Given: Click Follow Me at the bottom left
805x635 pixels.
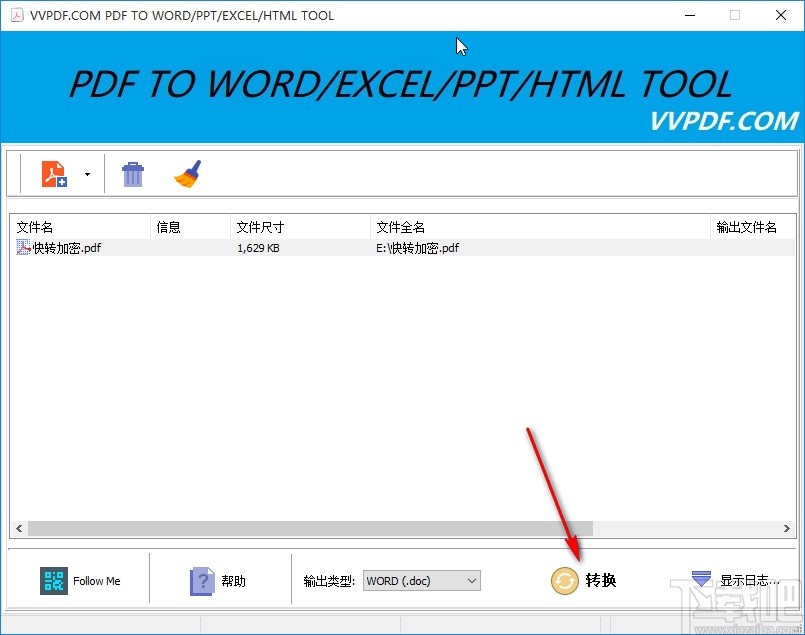Looking at the screenshot, I should point(97,580).
